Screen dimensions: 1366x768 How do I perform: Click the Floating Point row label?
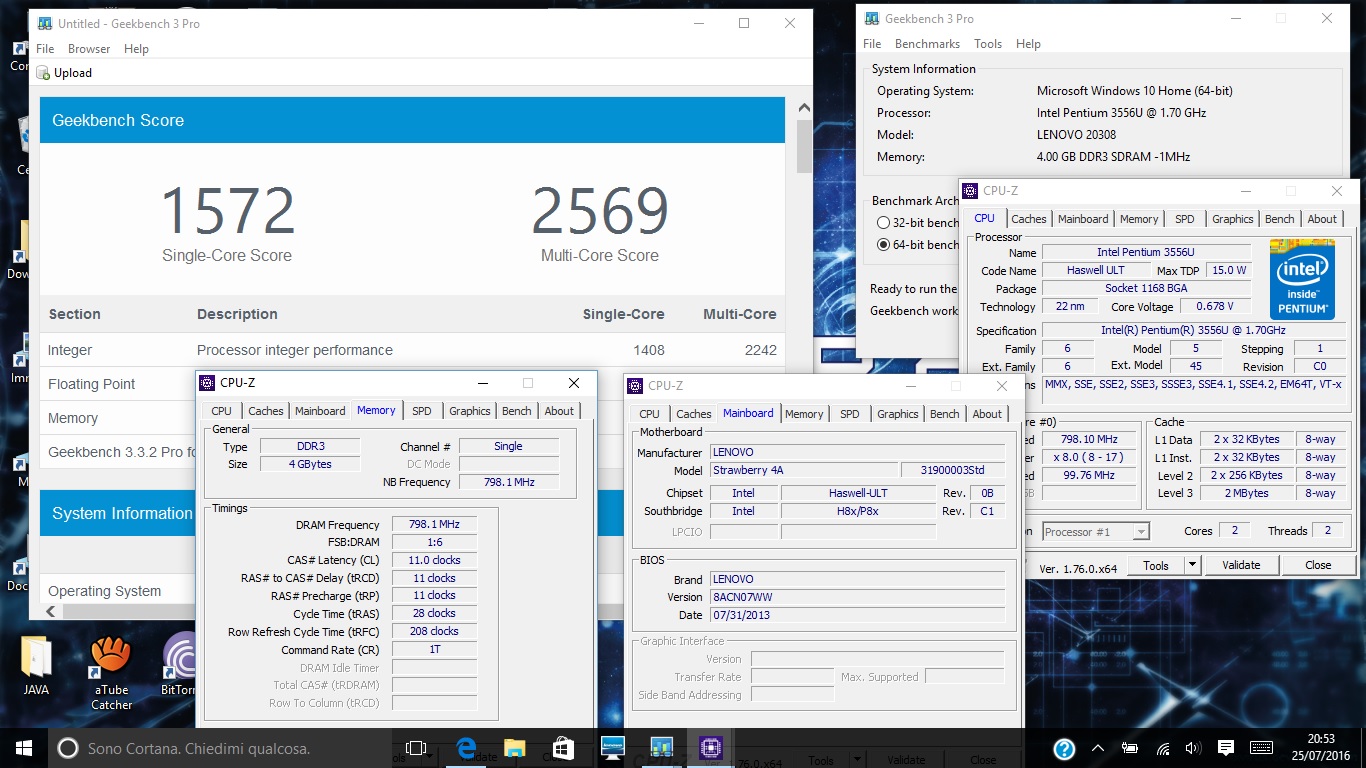pos(91,384)
